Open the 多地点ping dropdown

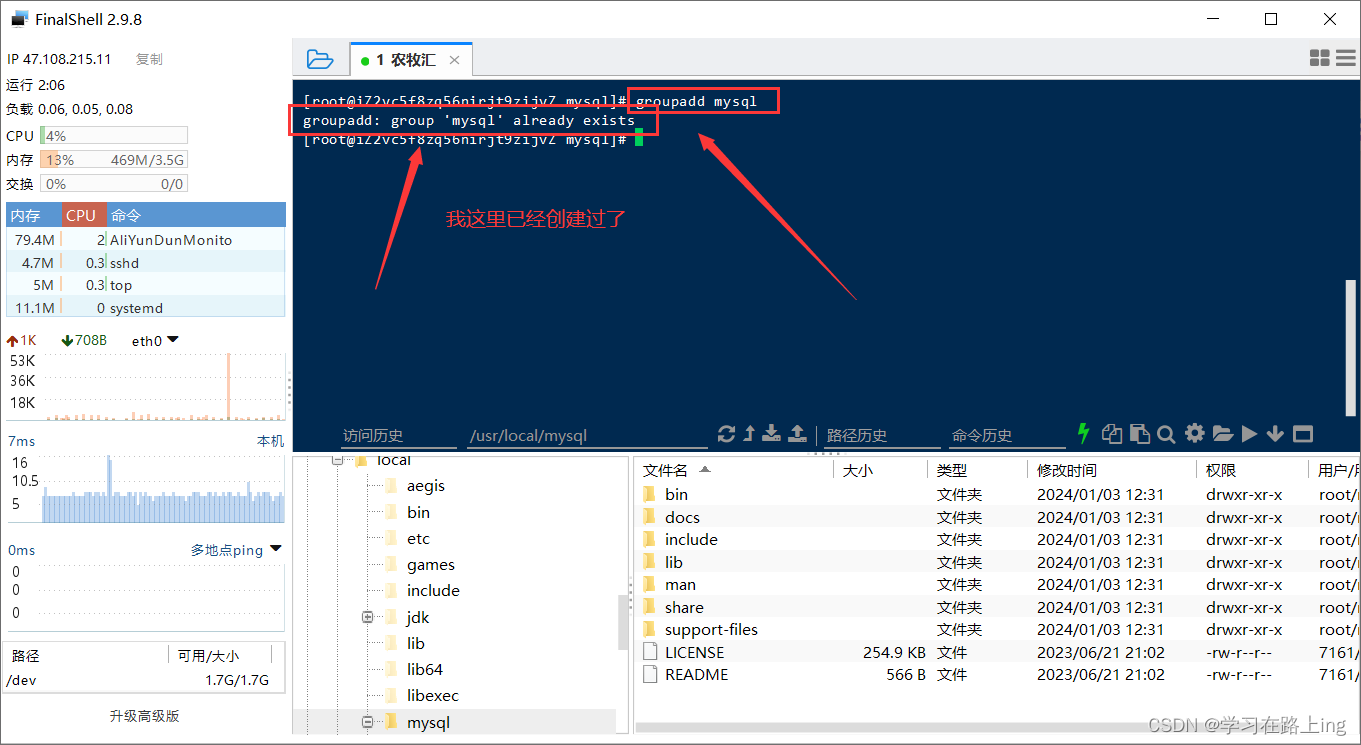pyautogui.click(x=236, y=550)
